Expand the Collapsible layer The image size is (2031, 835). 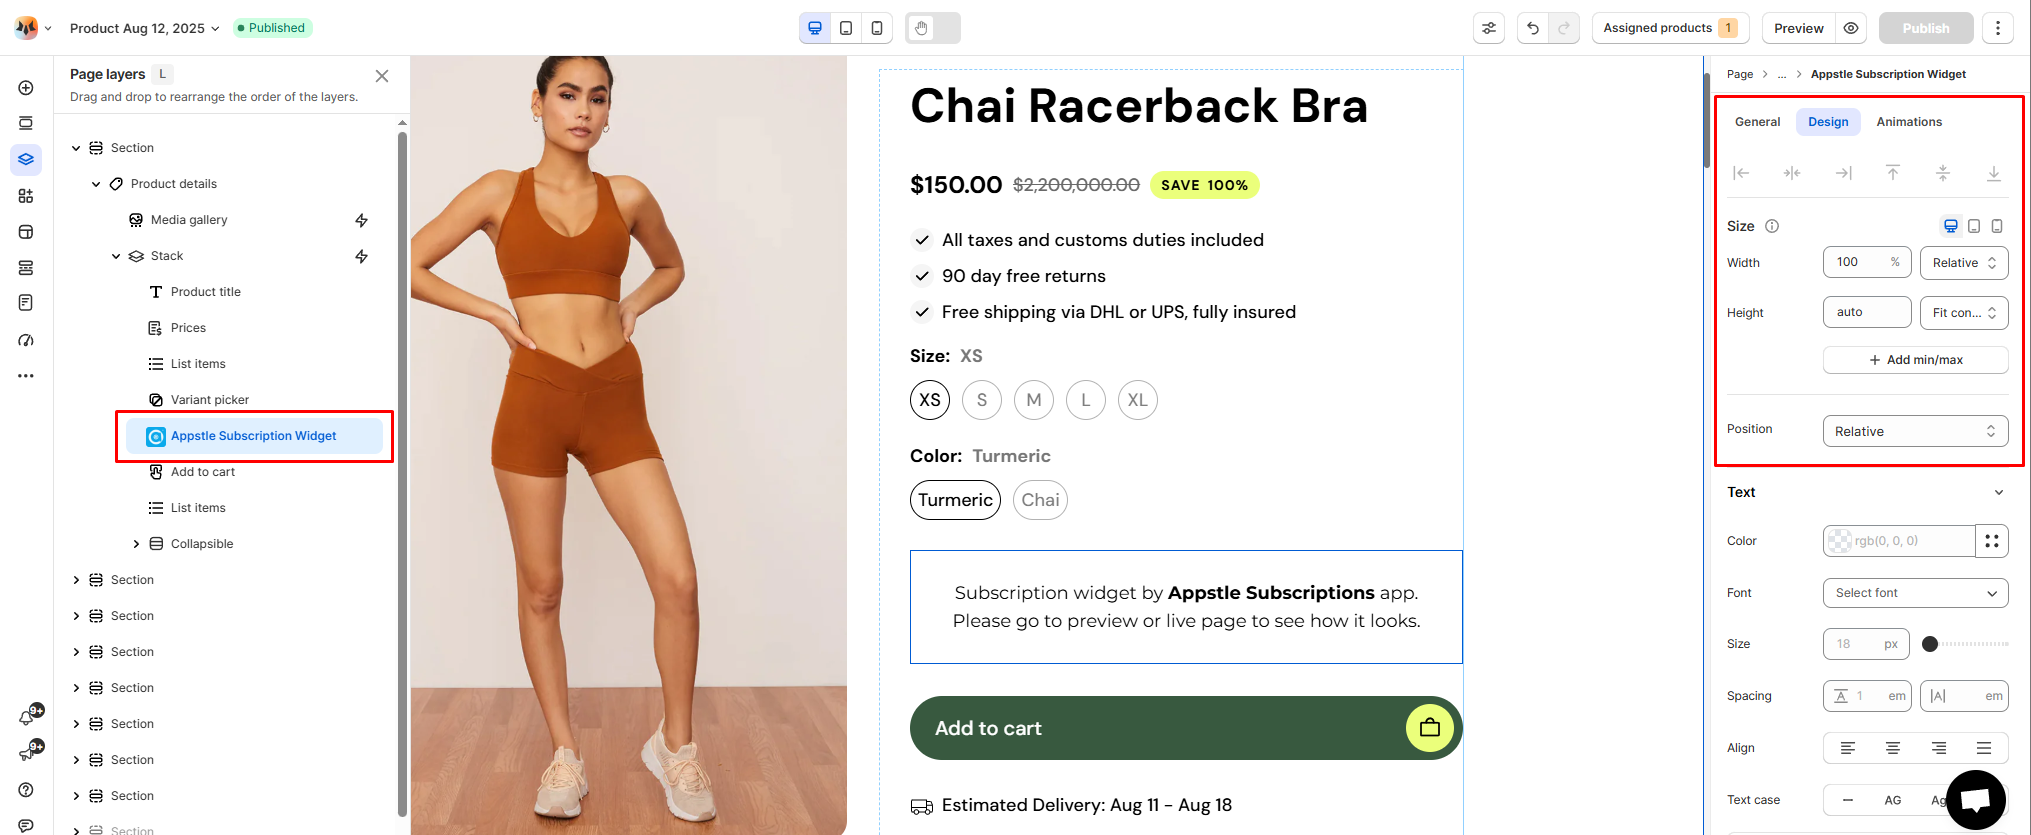137,544
